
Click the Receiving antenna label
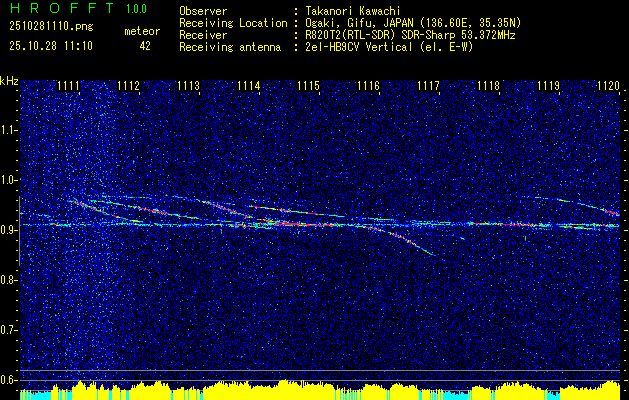[230, 47]
